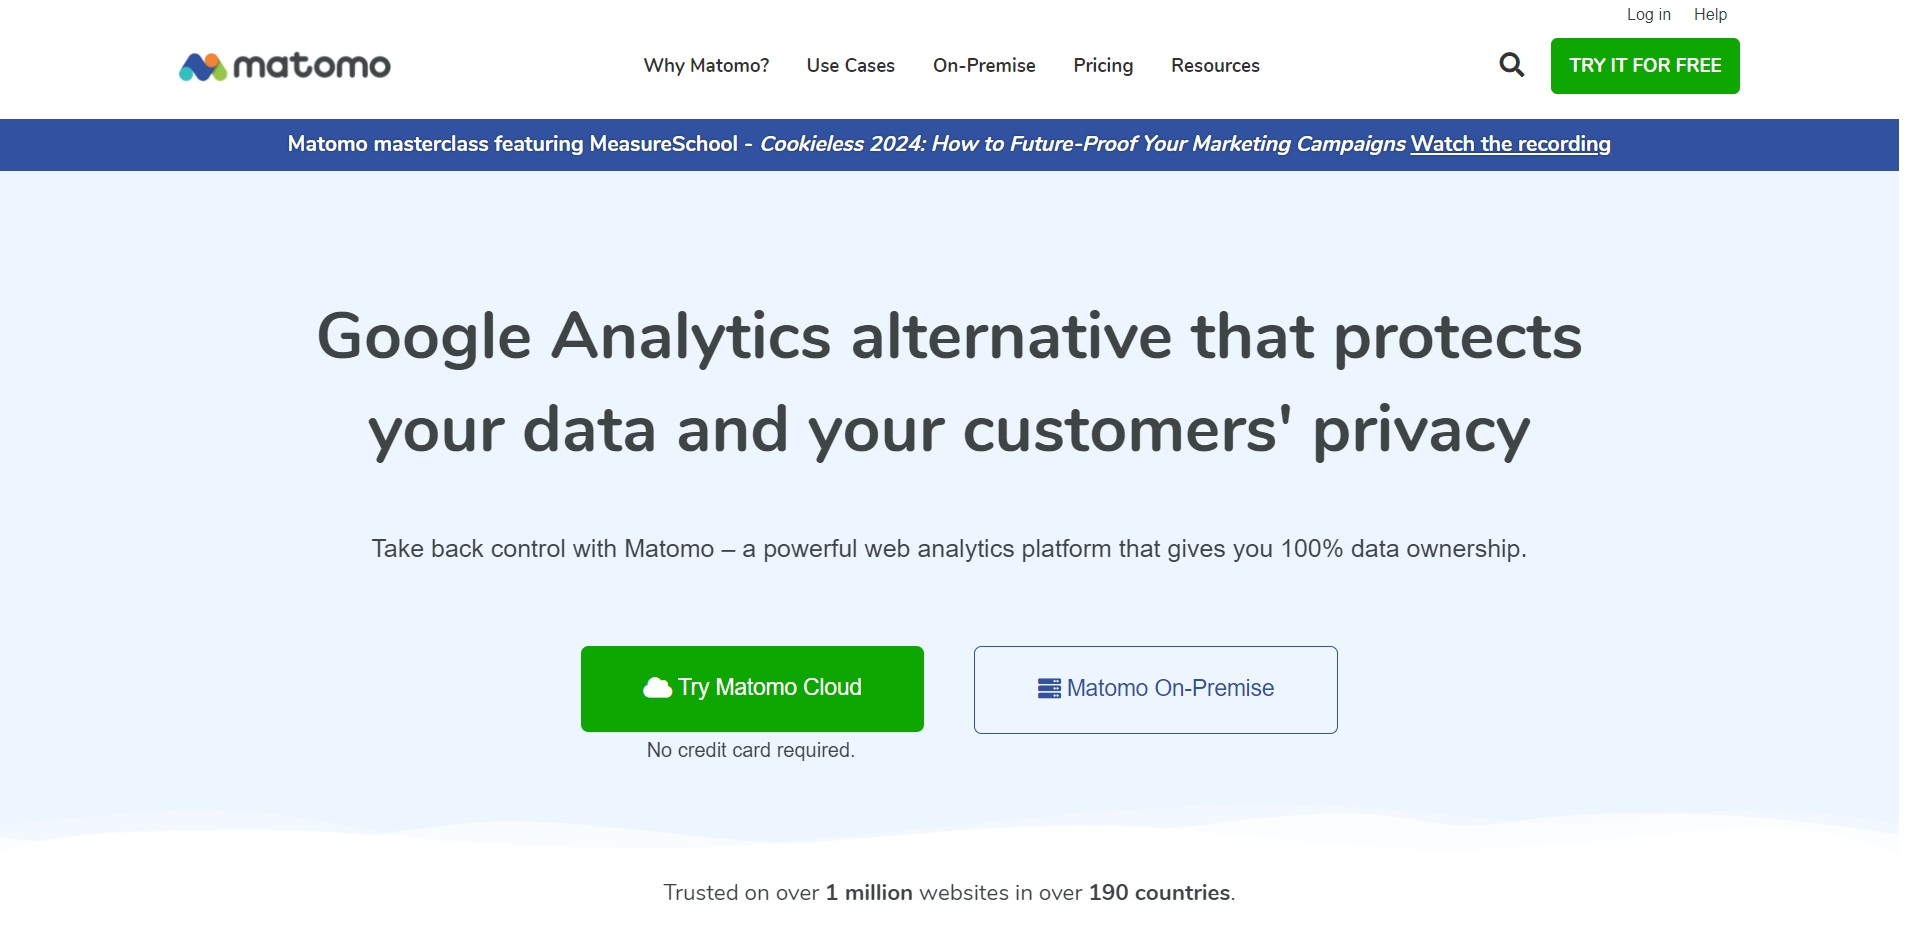The image size is (1920, 942).
Task: Click the Matomo logo icon
Action: point(203,66)
